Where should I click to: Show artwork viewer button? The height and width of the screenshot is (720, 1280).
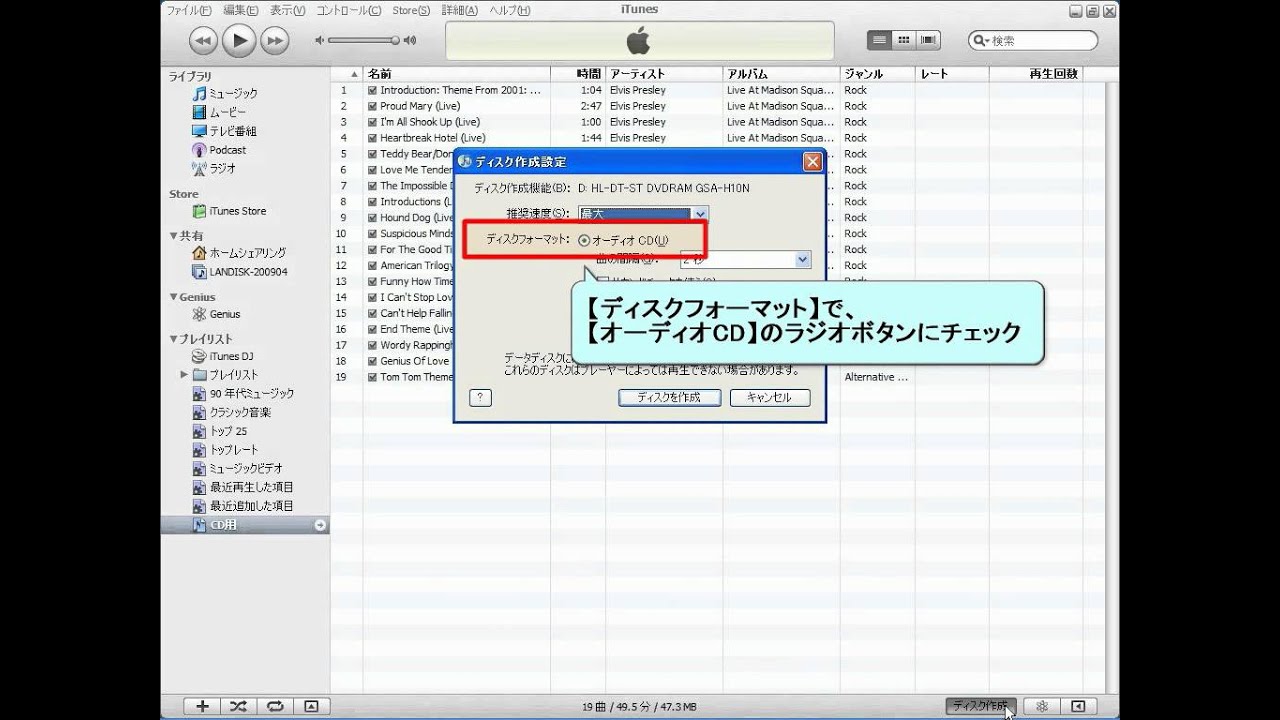311,706
